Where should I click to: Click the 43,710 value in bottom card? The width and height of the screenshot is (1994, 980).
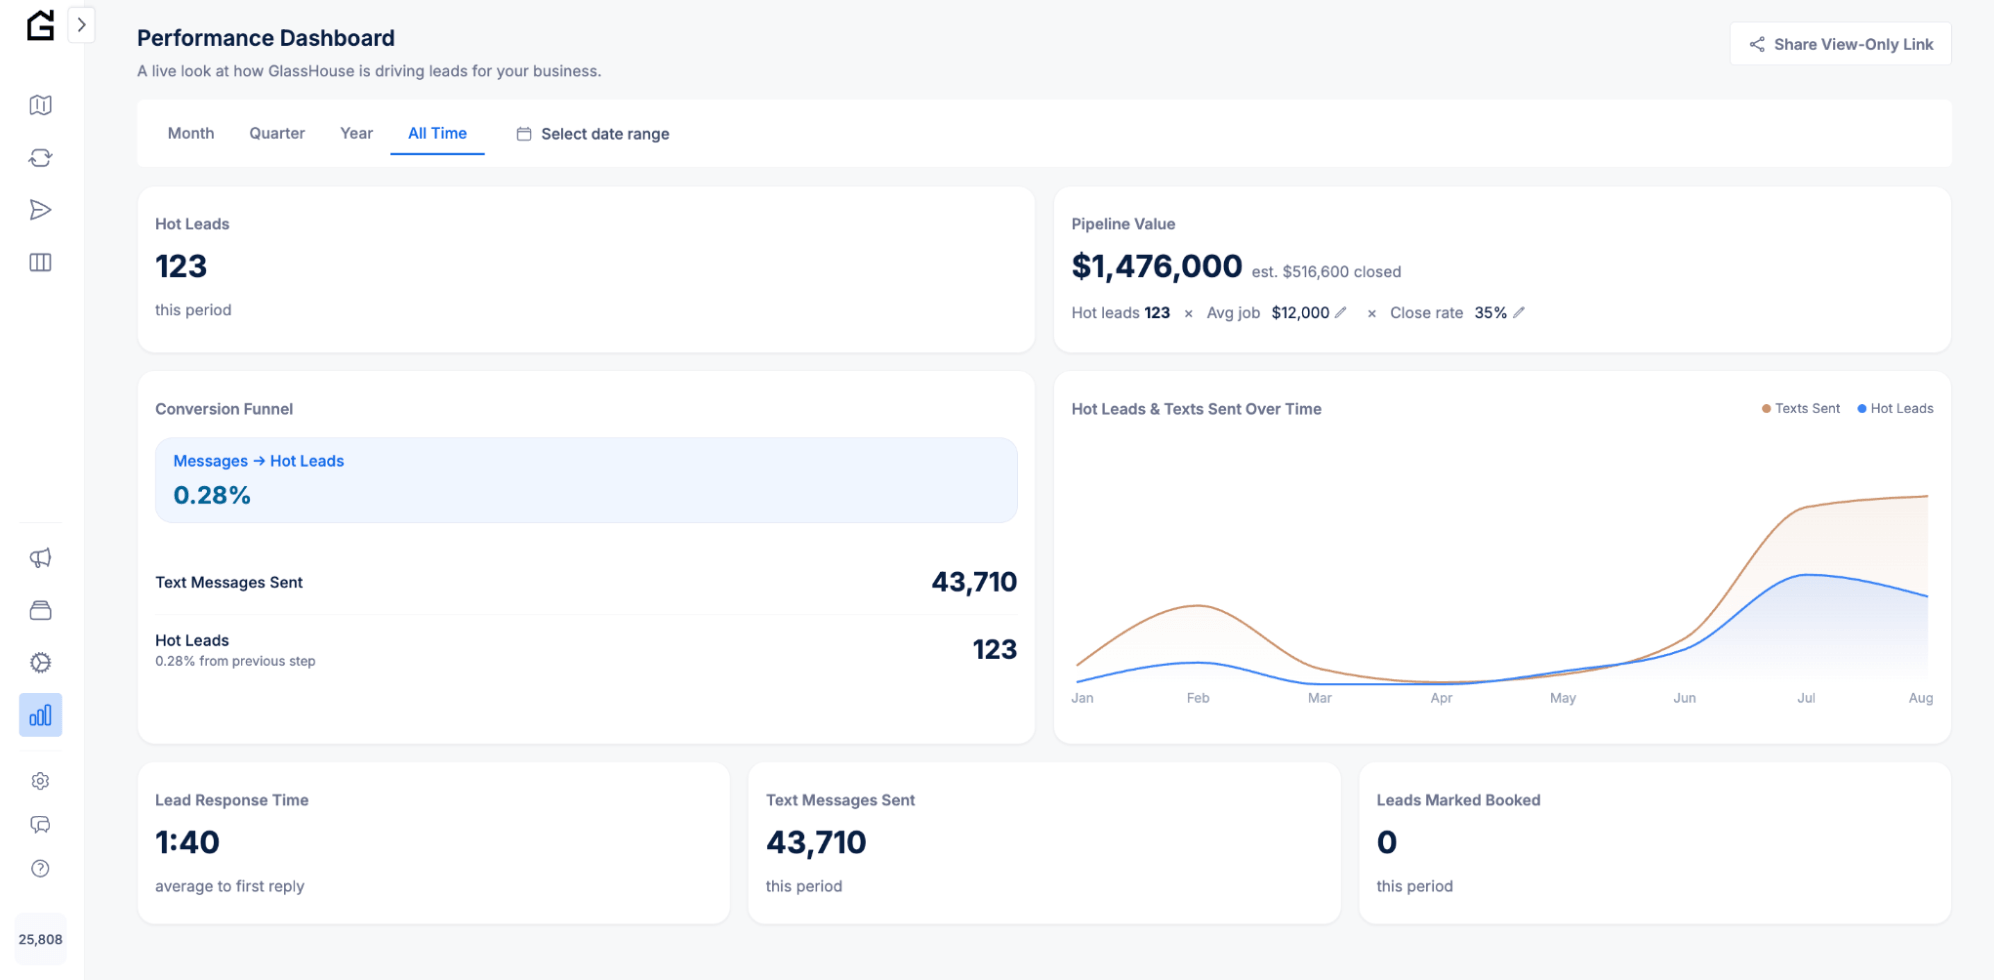click(x=816, y=842)
